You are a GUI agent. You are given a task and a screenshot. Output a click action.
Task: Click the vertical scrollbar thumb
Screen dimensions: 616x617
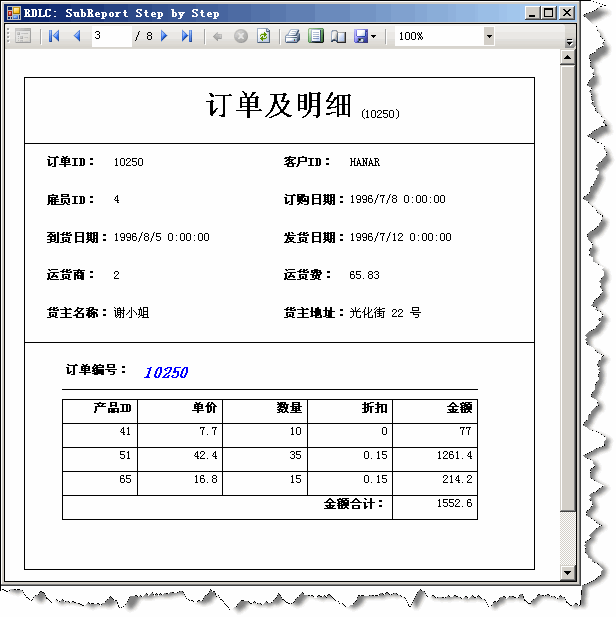[567, 289]
